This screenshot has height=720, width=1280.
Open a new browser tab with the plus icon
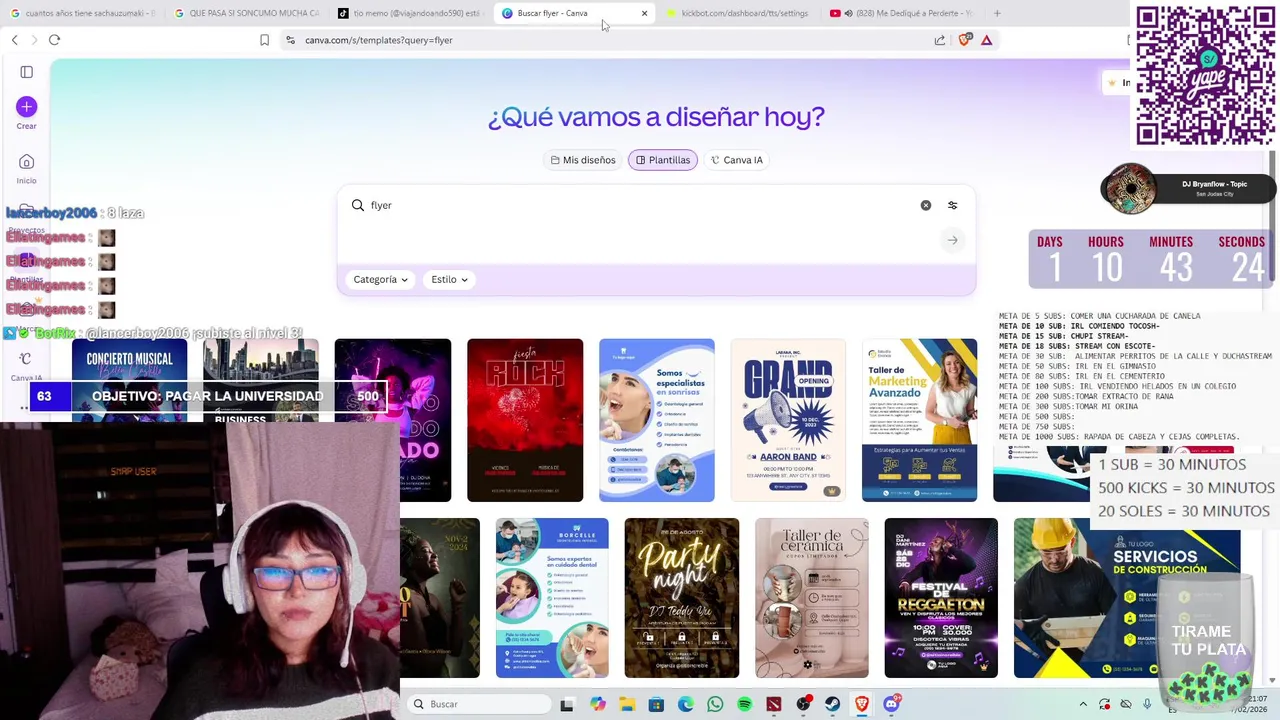tap(997, 13)
